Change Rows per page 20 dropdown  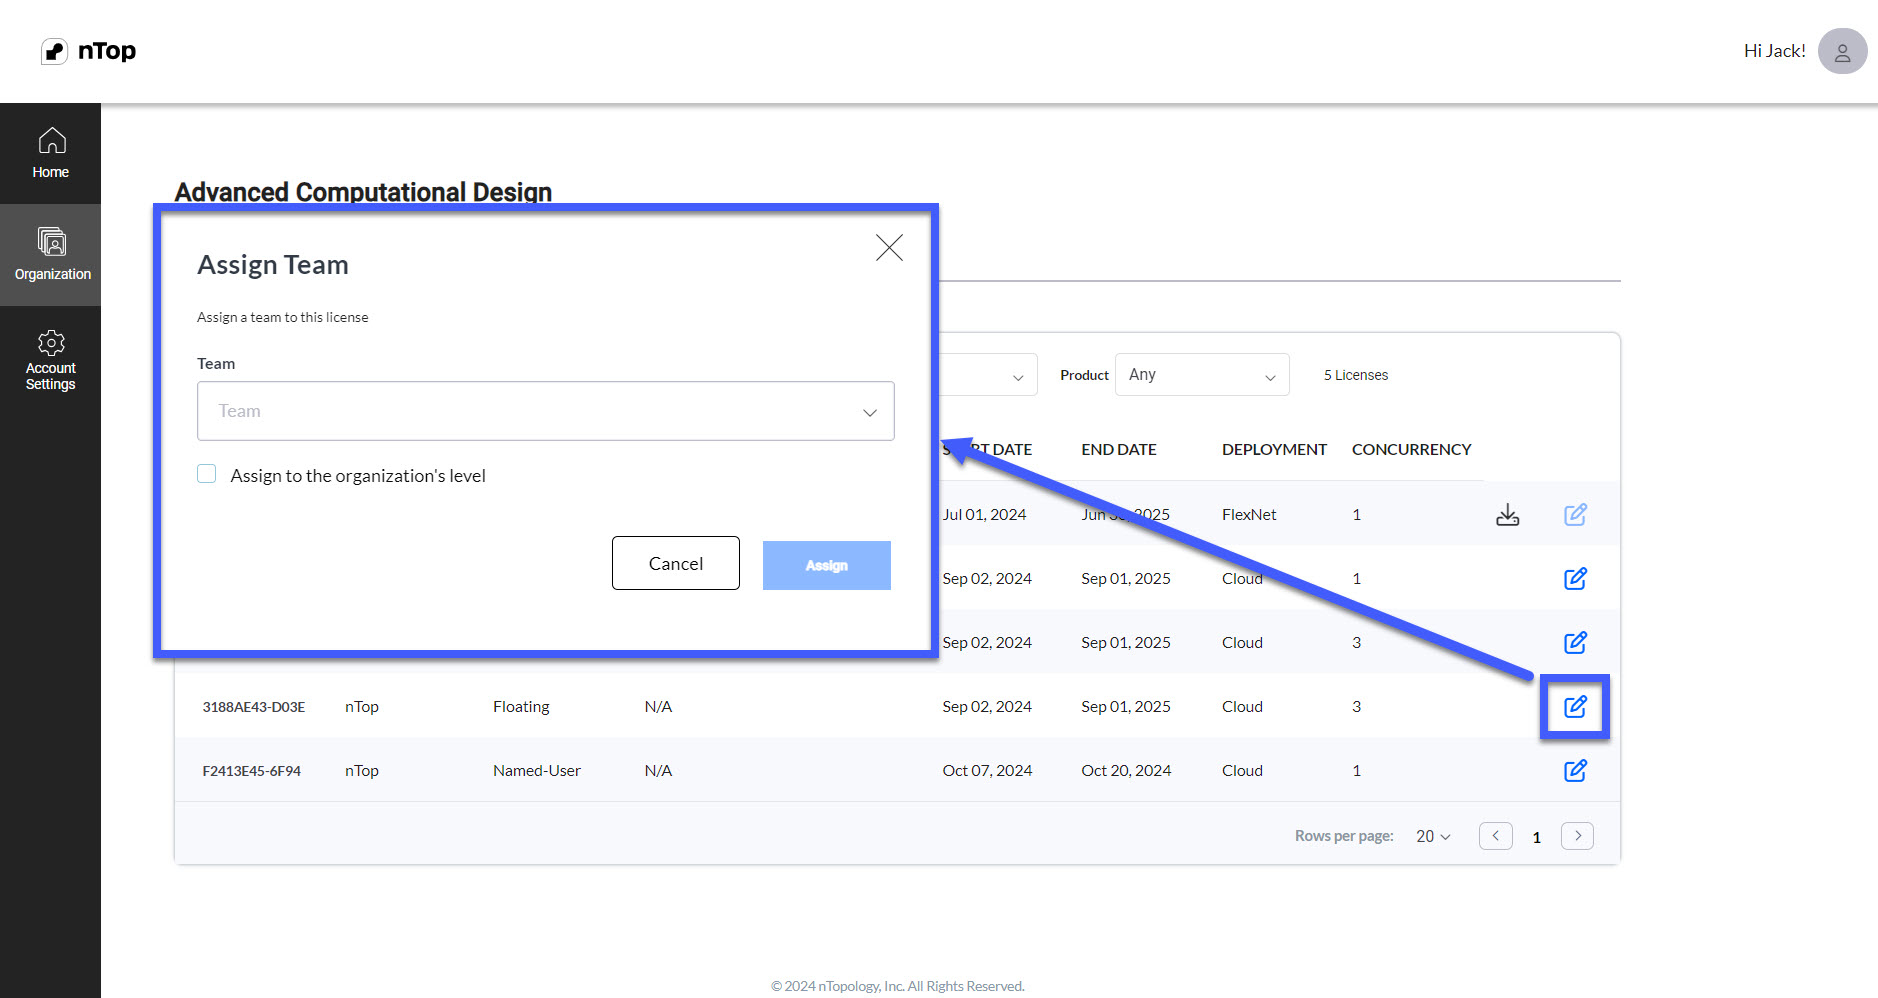pyautogui.click(x=1433, y=836)
